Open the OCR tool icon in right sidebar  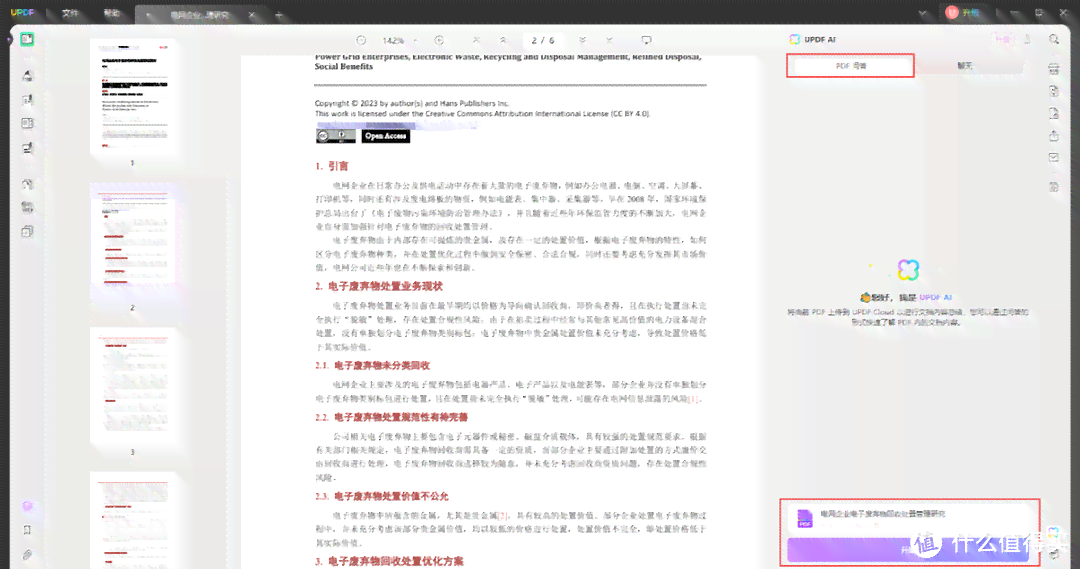pyautogui.click(x=1054, y=69)
